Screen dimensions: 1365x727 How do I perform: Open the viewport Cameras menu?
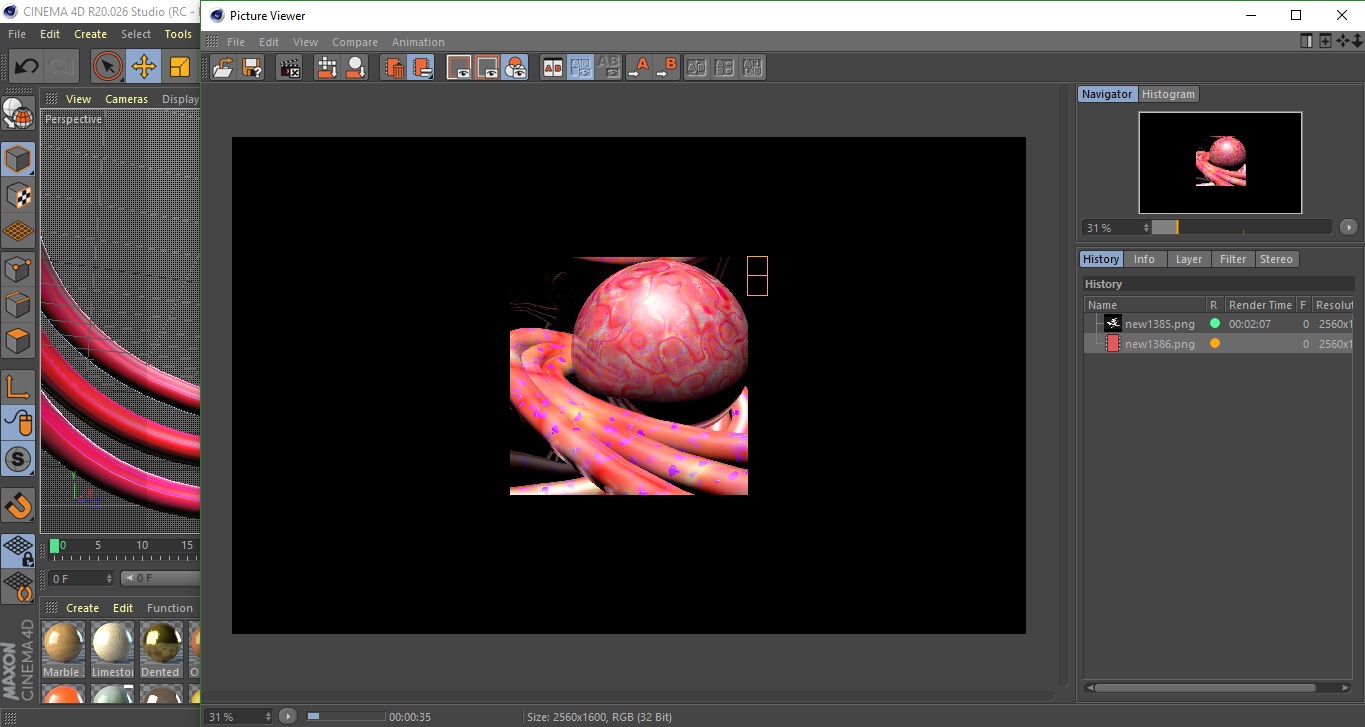pyautogui.click(x=126, y=99)
